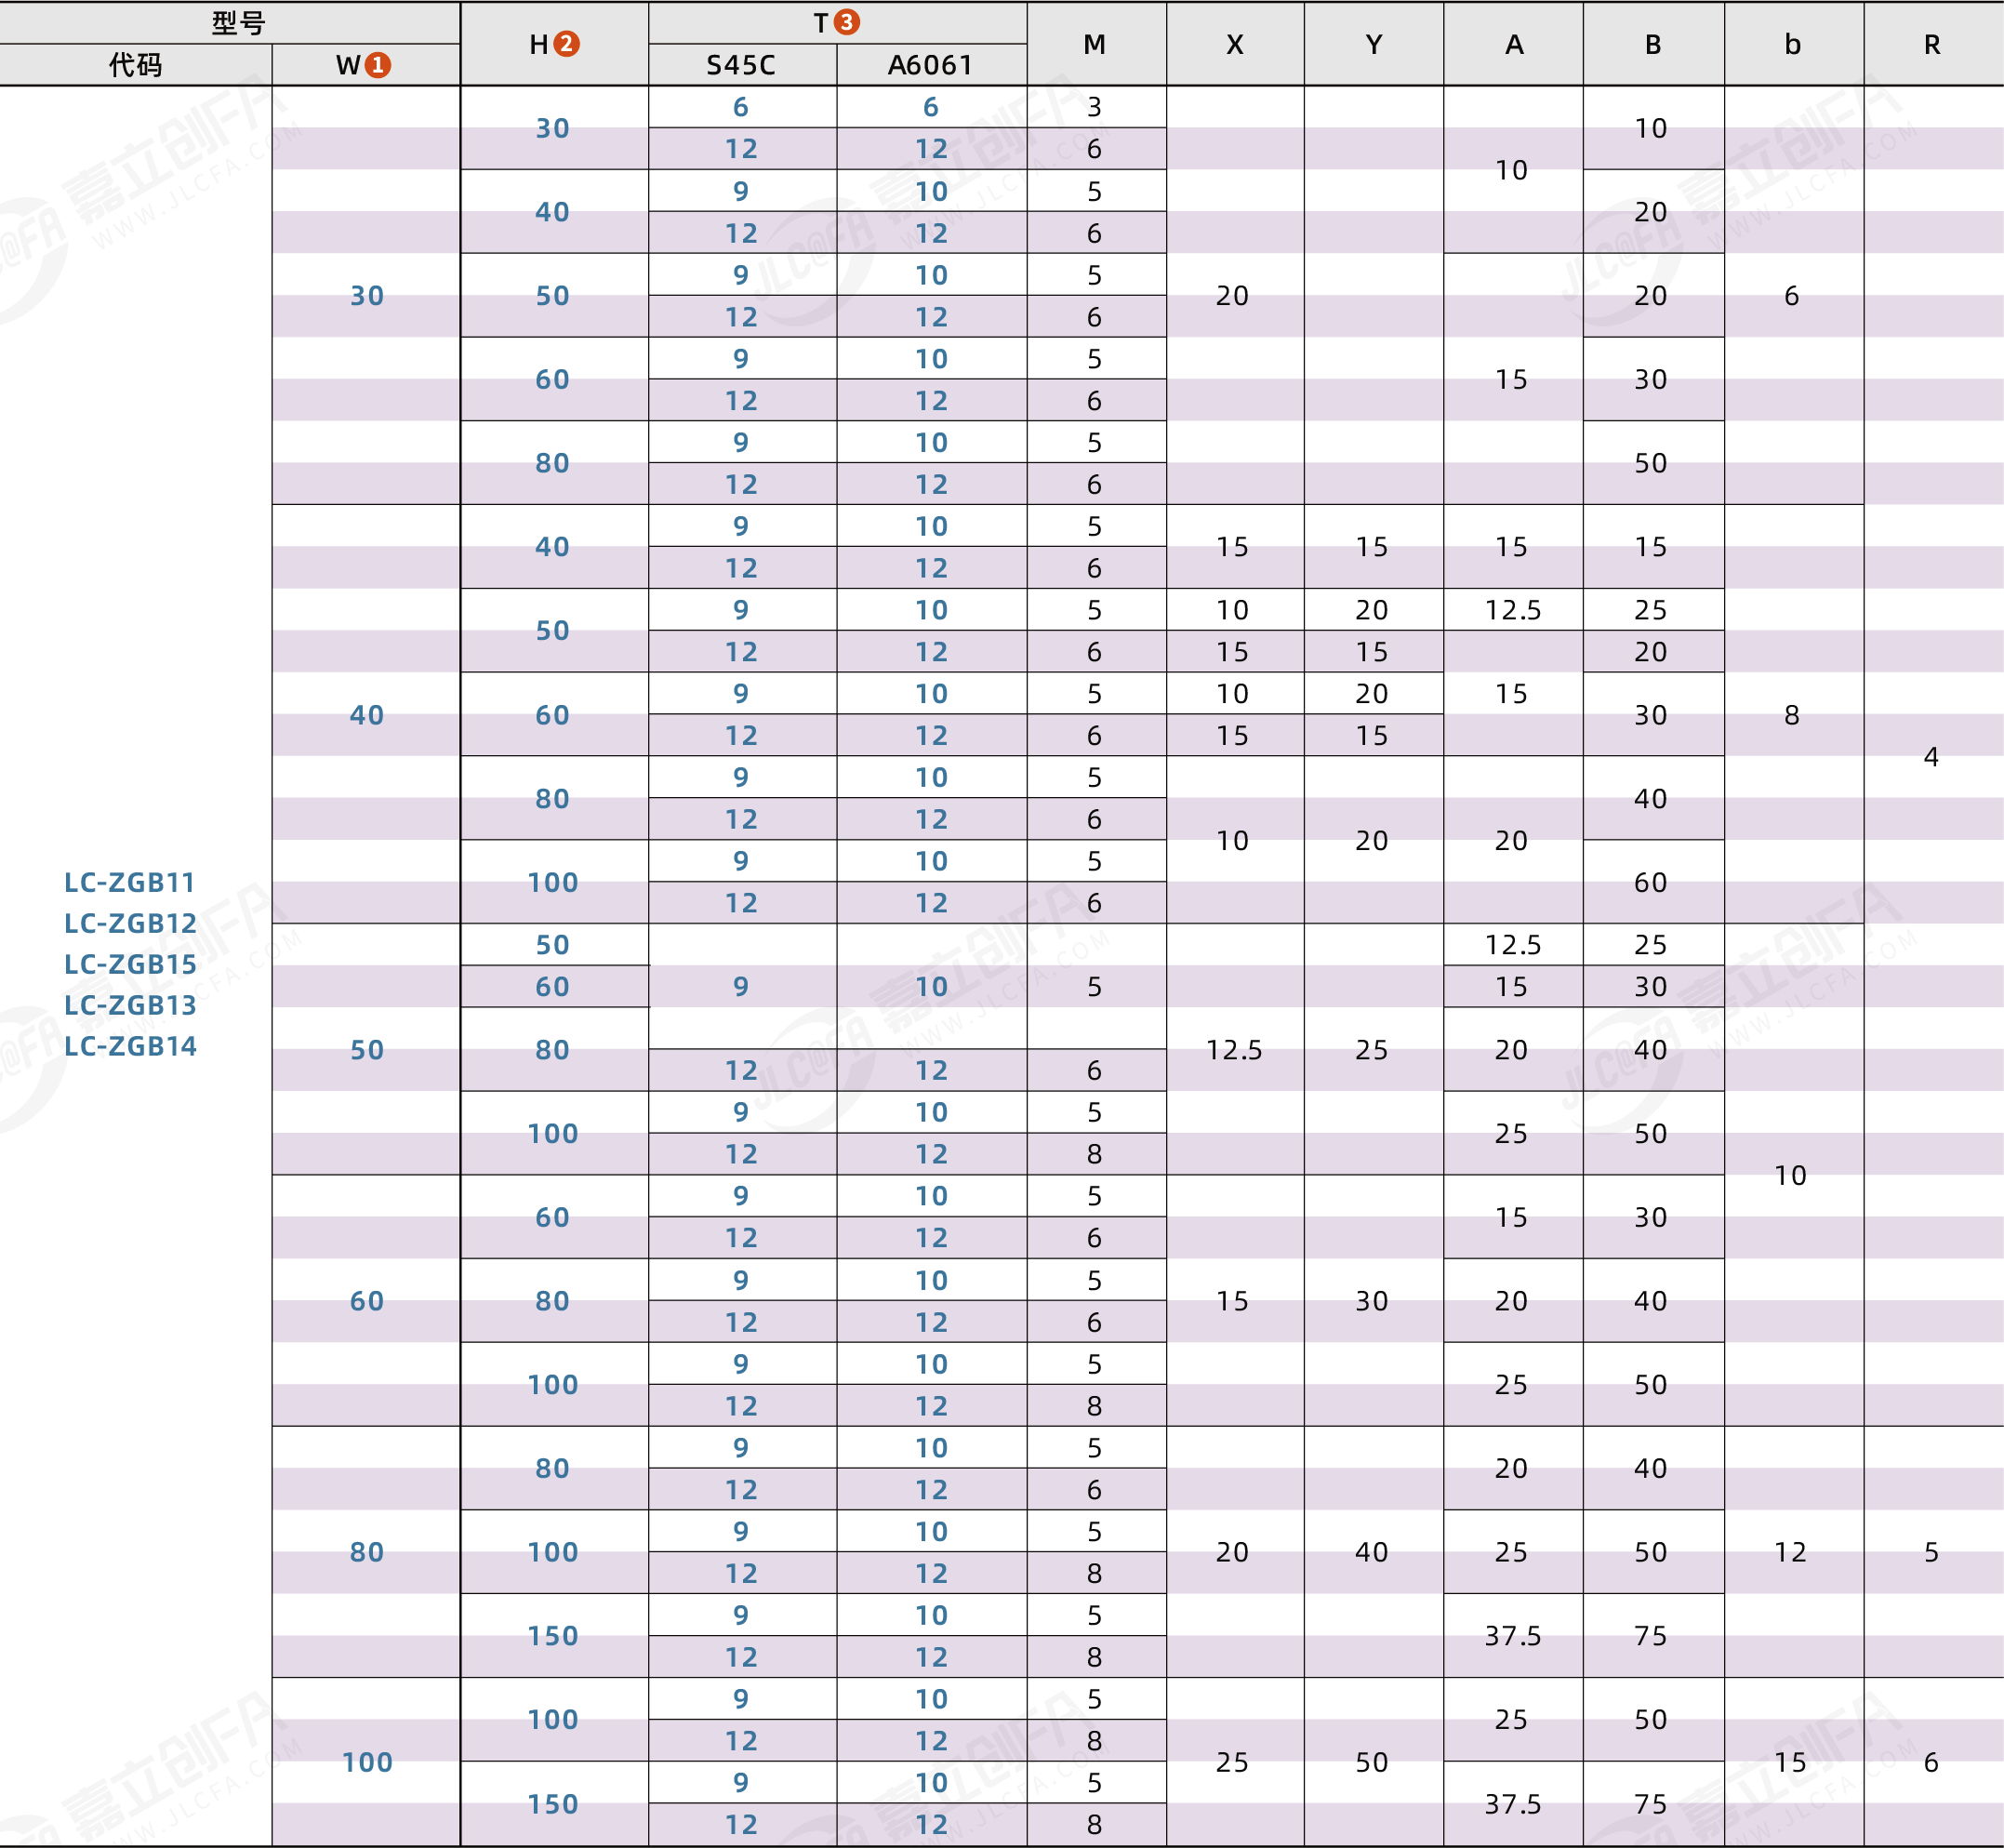Pick the R value 6 cell
Image resolution: width=2004 pixels, height=1848 pixels.
[1931, 1762]
